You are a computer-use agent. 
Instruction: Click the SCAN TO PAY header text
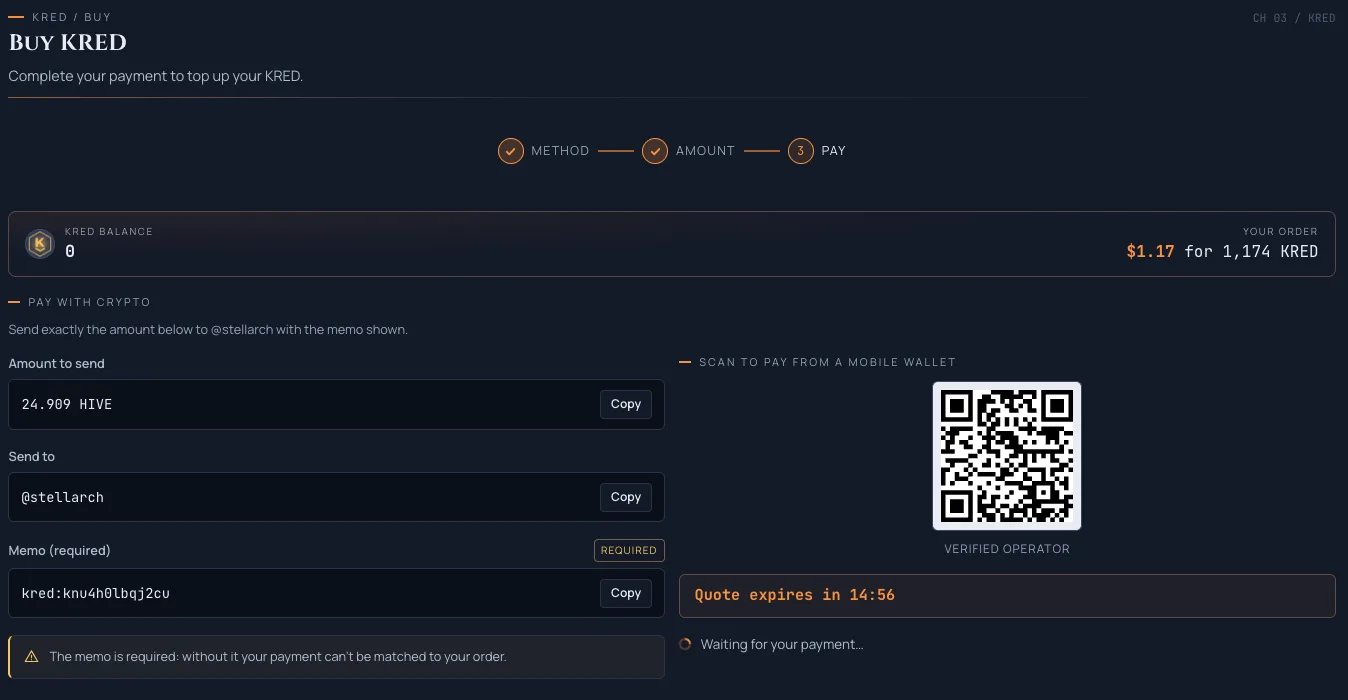827,362
